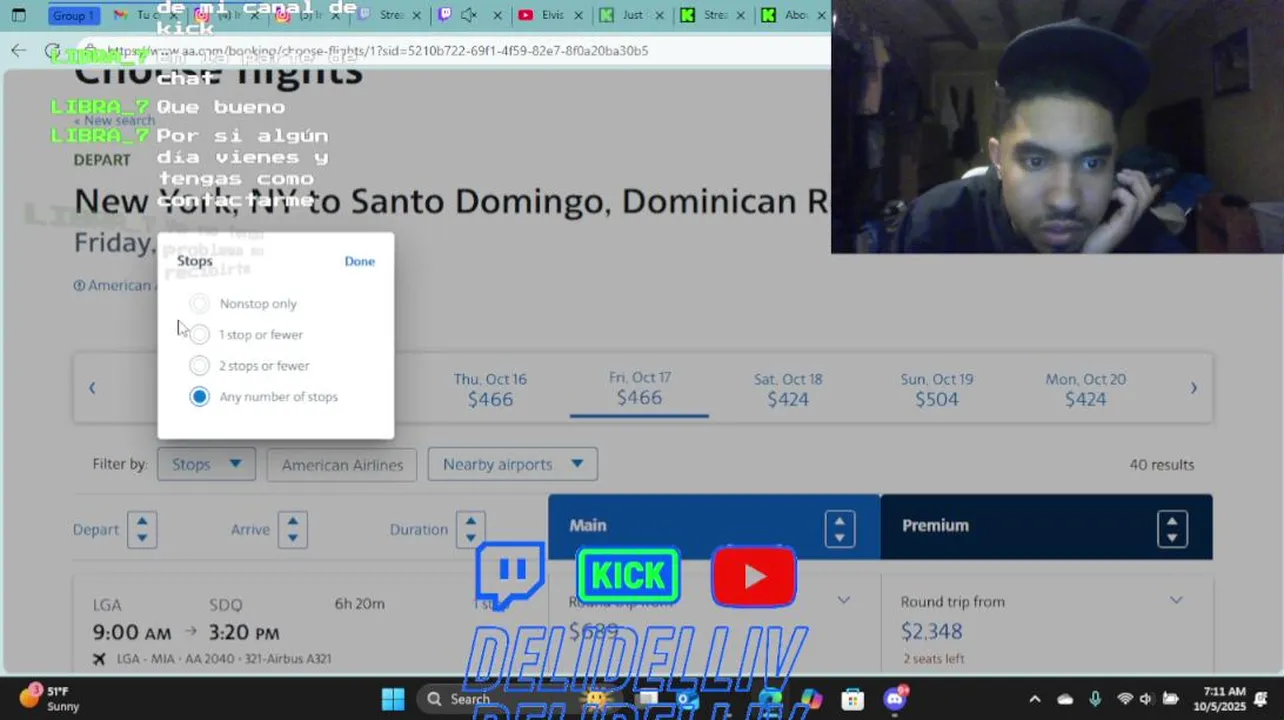Click the airplane icon beside LGA - MIA

pos(99,659)
